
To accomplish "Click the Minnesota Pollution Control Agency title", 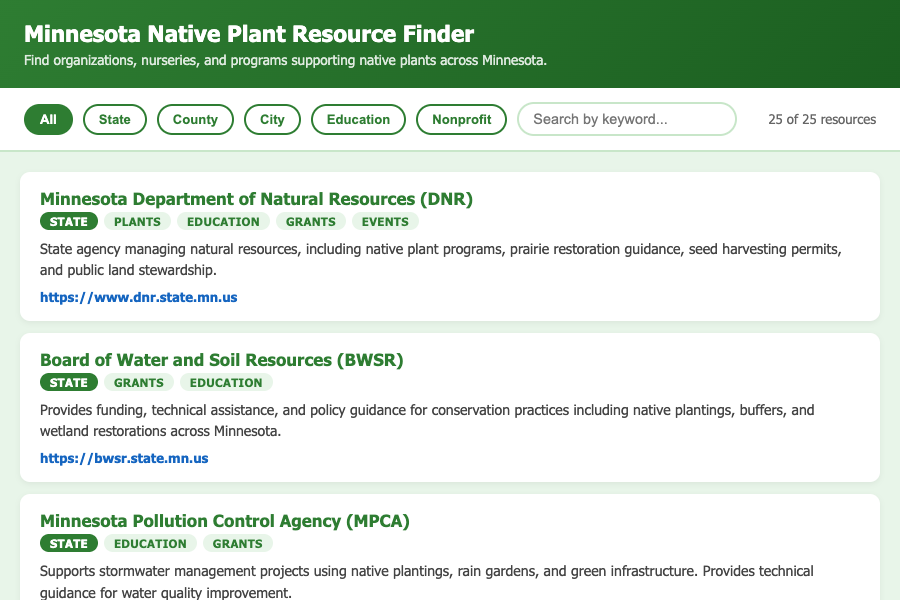I will click(x=224, y=521).
